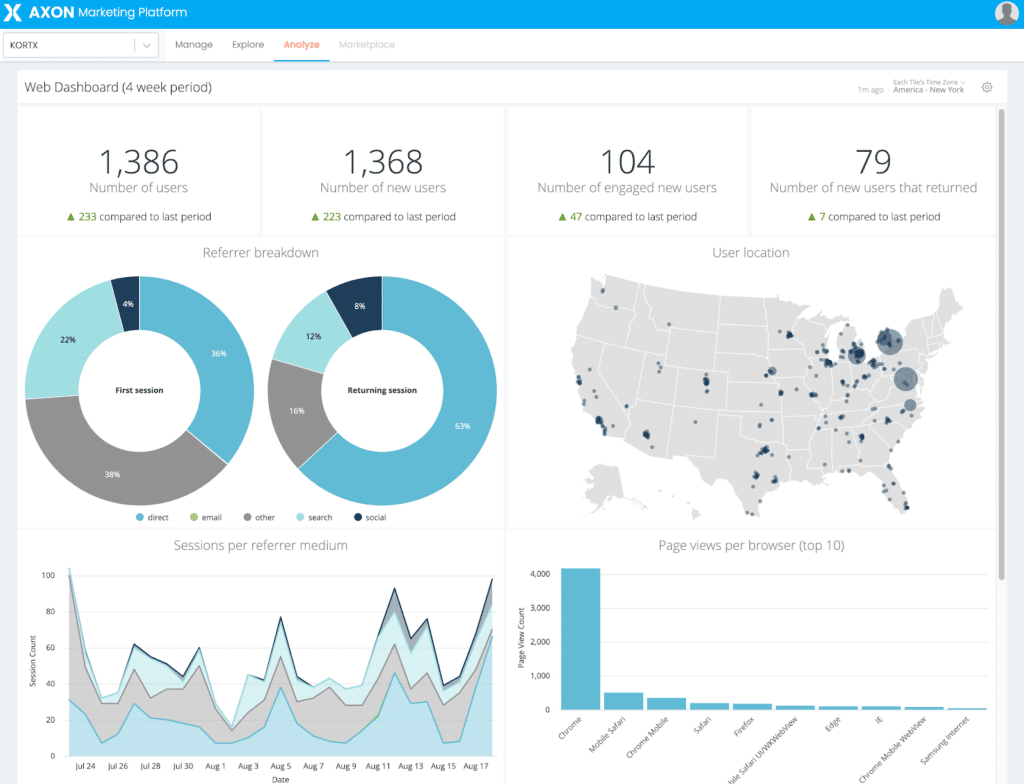Open the KORTX account selector
1024x784 pixels.
70,45
